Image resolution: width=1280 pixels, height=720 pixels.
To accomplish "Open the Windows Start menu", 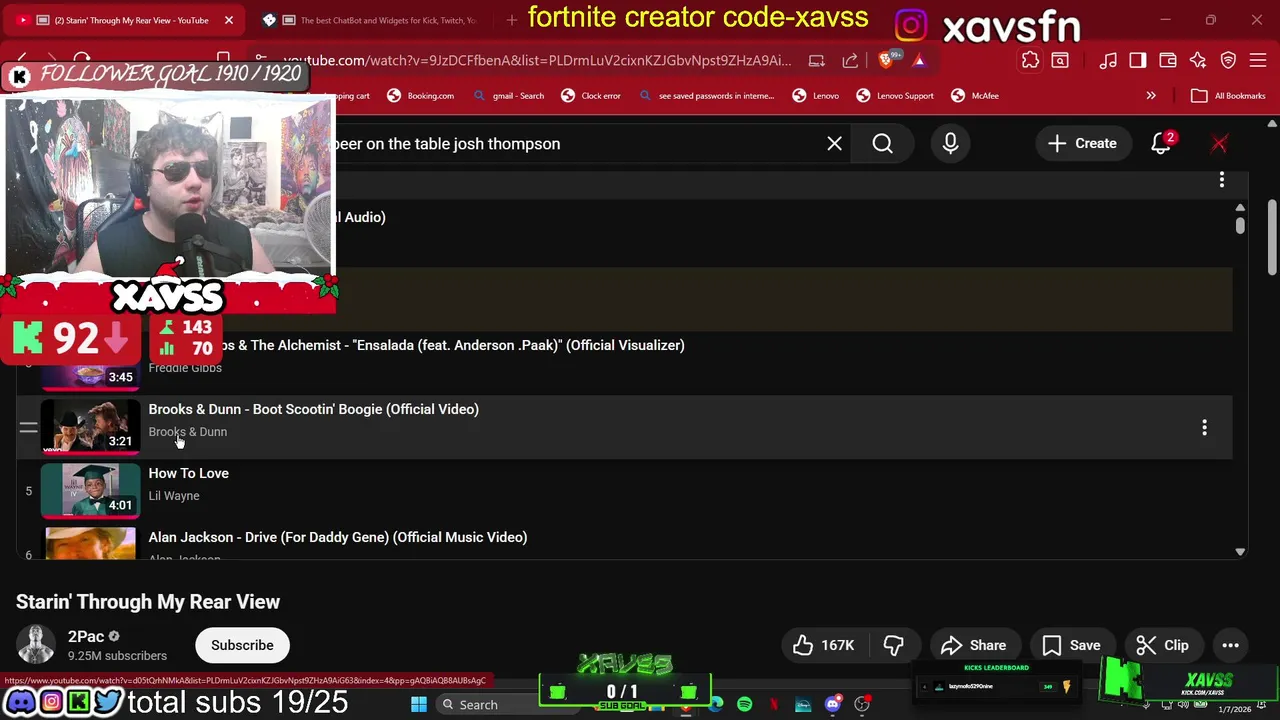I will 418,704.
